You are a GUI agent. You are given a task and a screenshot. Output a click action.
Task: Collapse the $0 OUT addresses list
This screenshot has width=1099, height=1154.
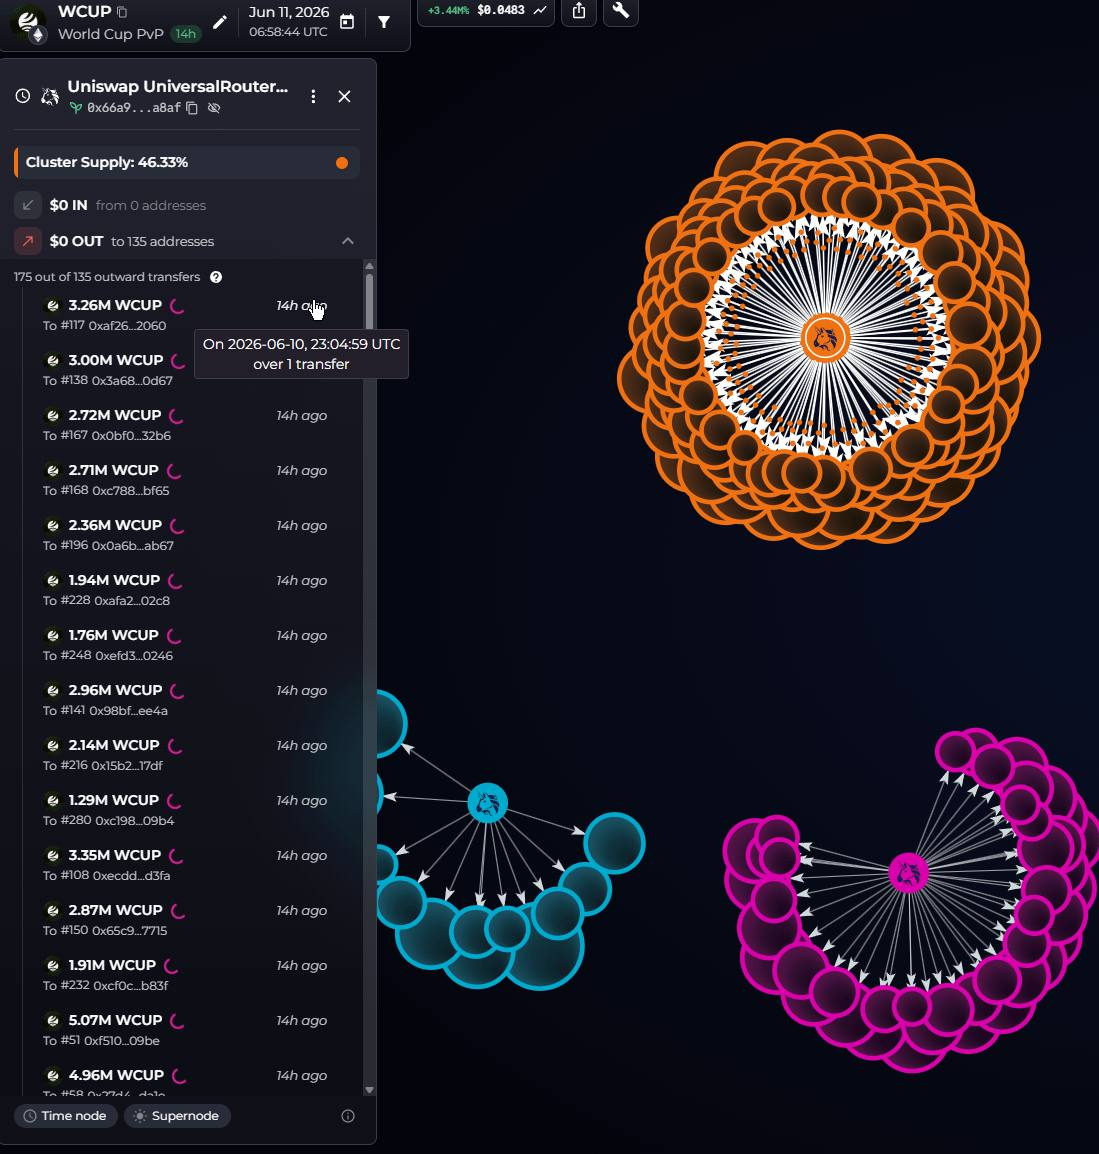click(348, 241)
